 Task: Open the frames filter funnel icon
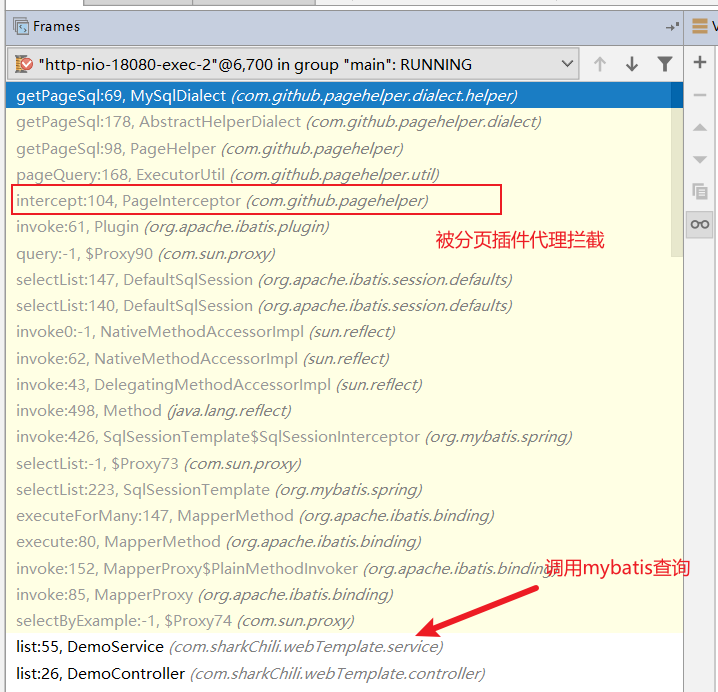[665, 64]
